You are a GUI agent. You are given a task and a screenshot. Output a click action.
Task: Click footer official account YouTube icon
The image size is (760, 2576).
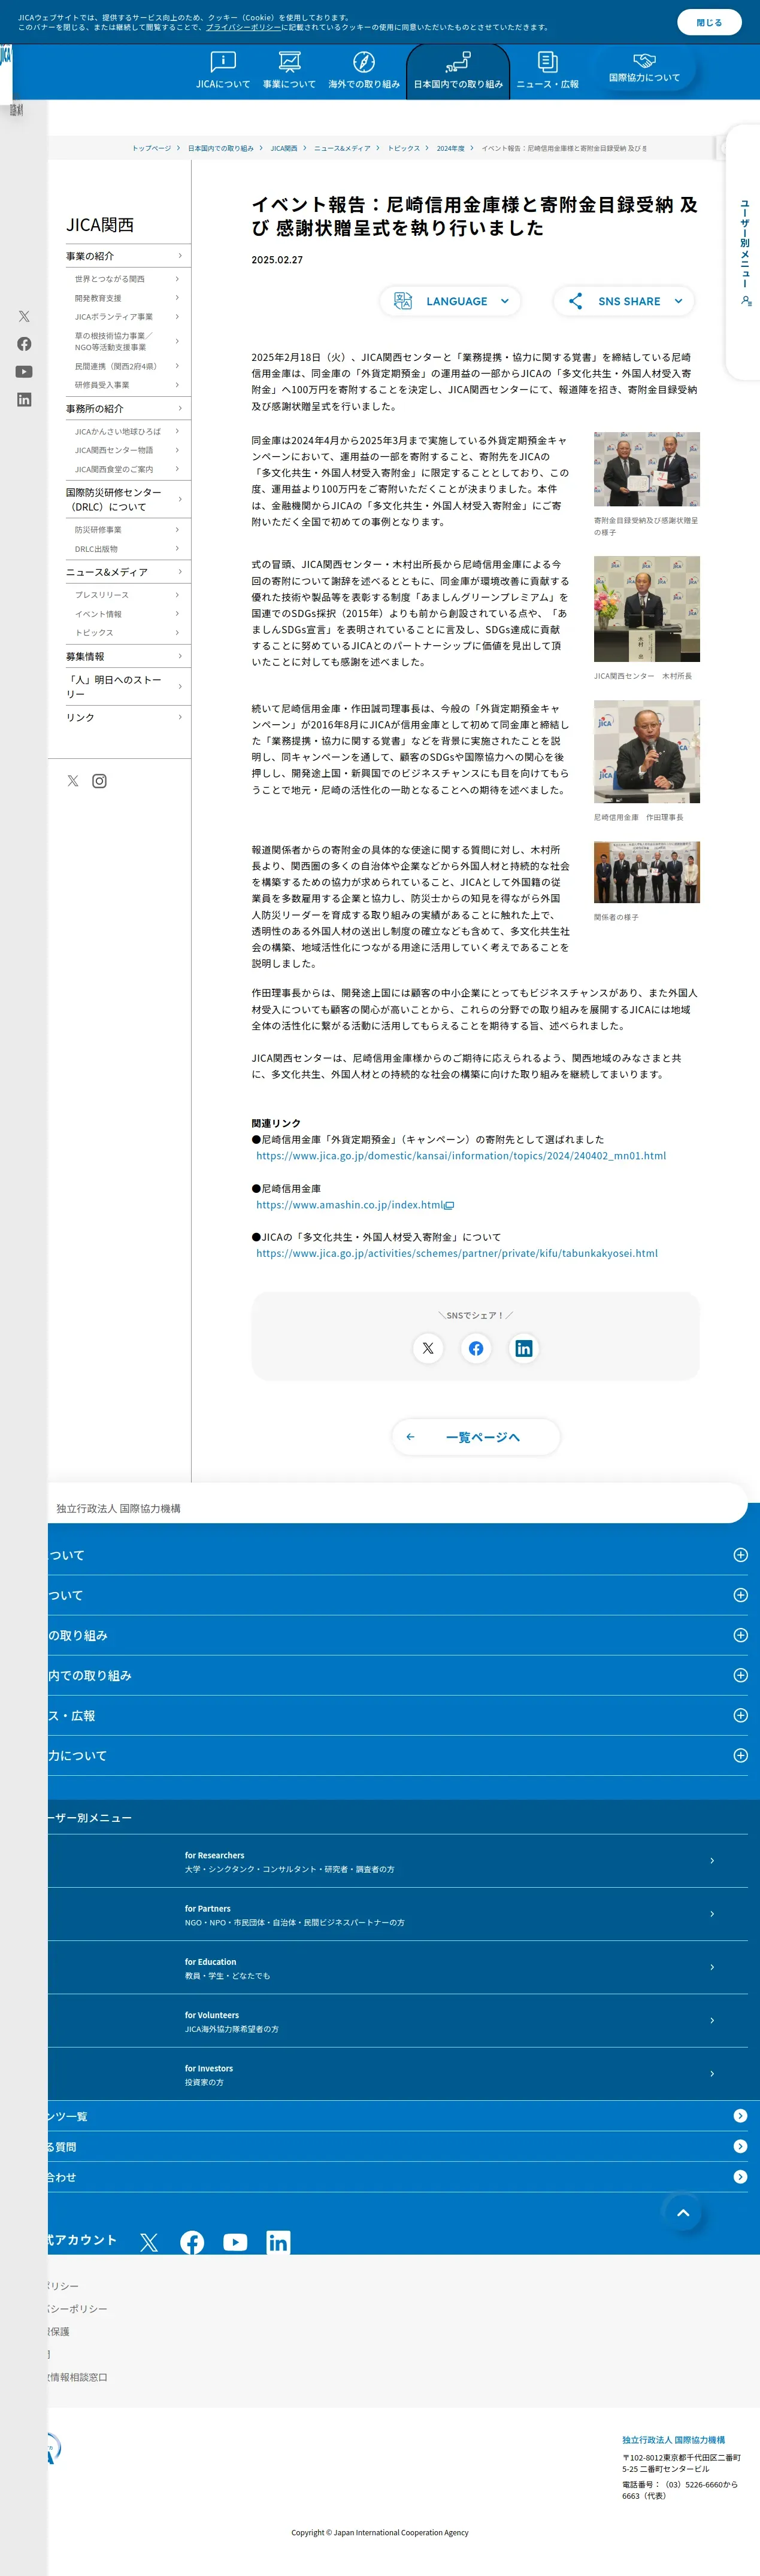coord(235,2242)
